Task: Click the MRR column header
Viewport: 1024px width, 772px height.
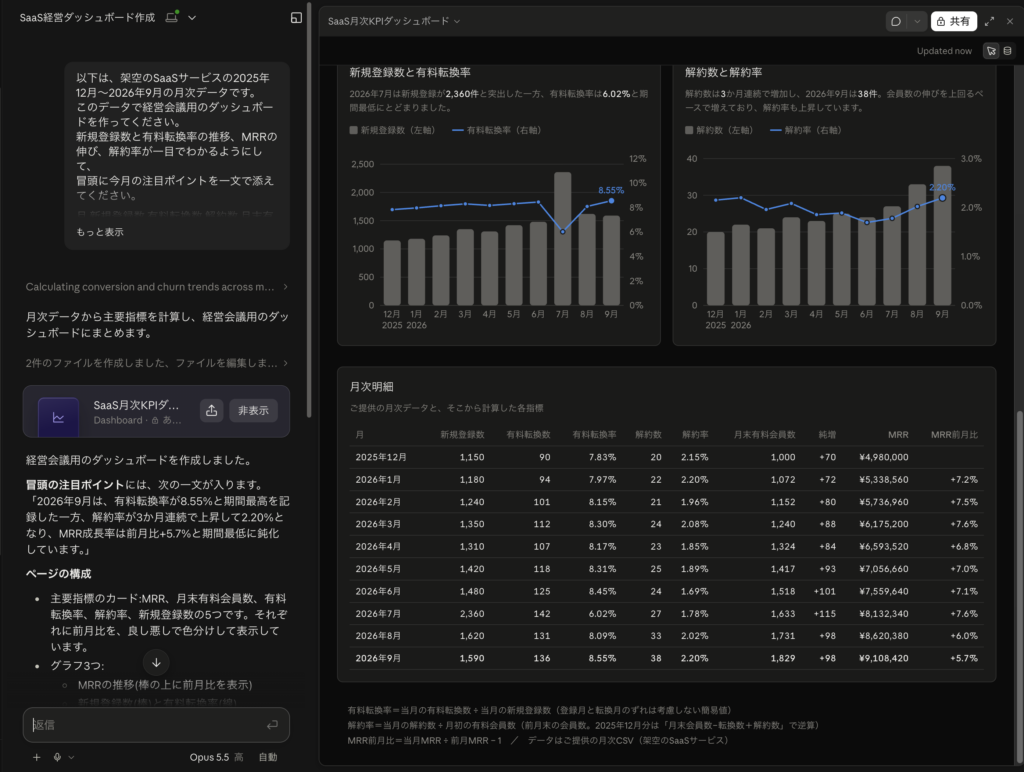Action: coord(898,434)
